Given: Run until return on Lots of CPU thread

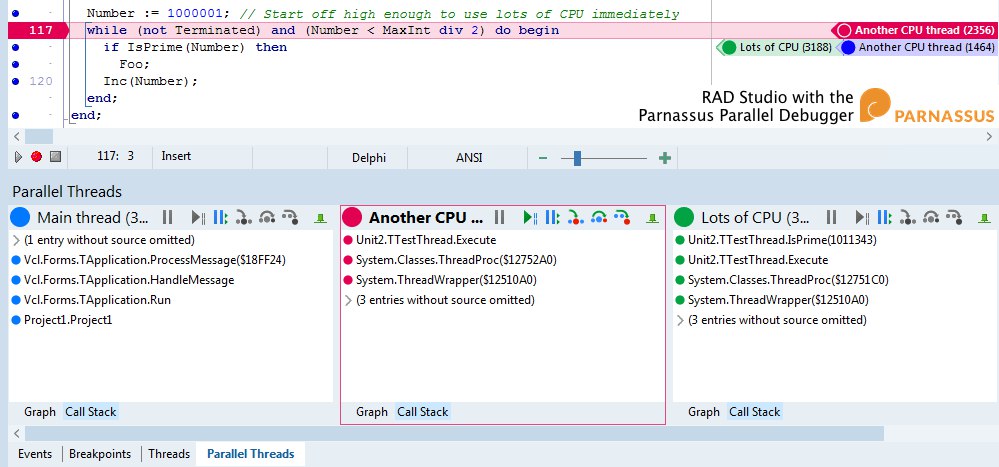Looking at the screenshot, I should (x=954, y=218).
